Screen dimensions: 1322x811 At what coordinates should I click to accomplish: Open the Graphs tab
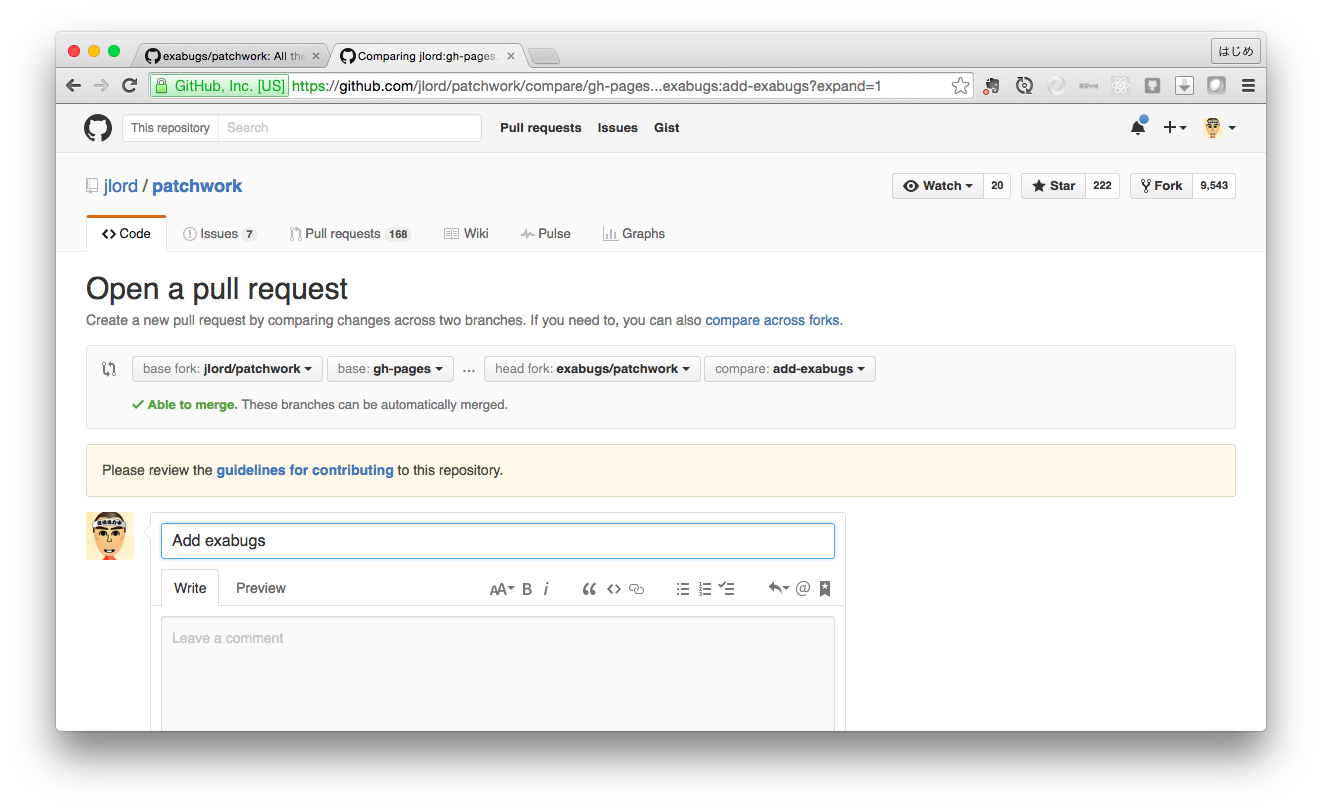pyautogui.click(x=634, y=234)
